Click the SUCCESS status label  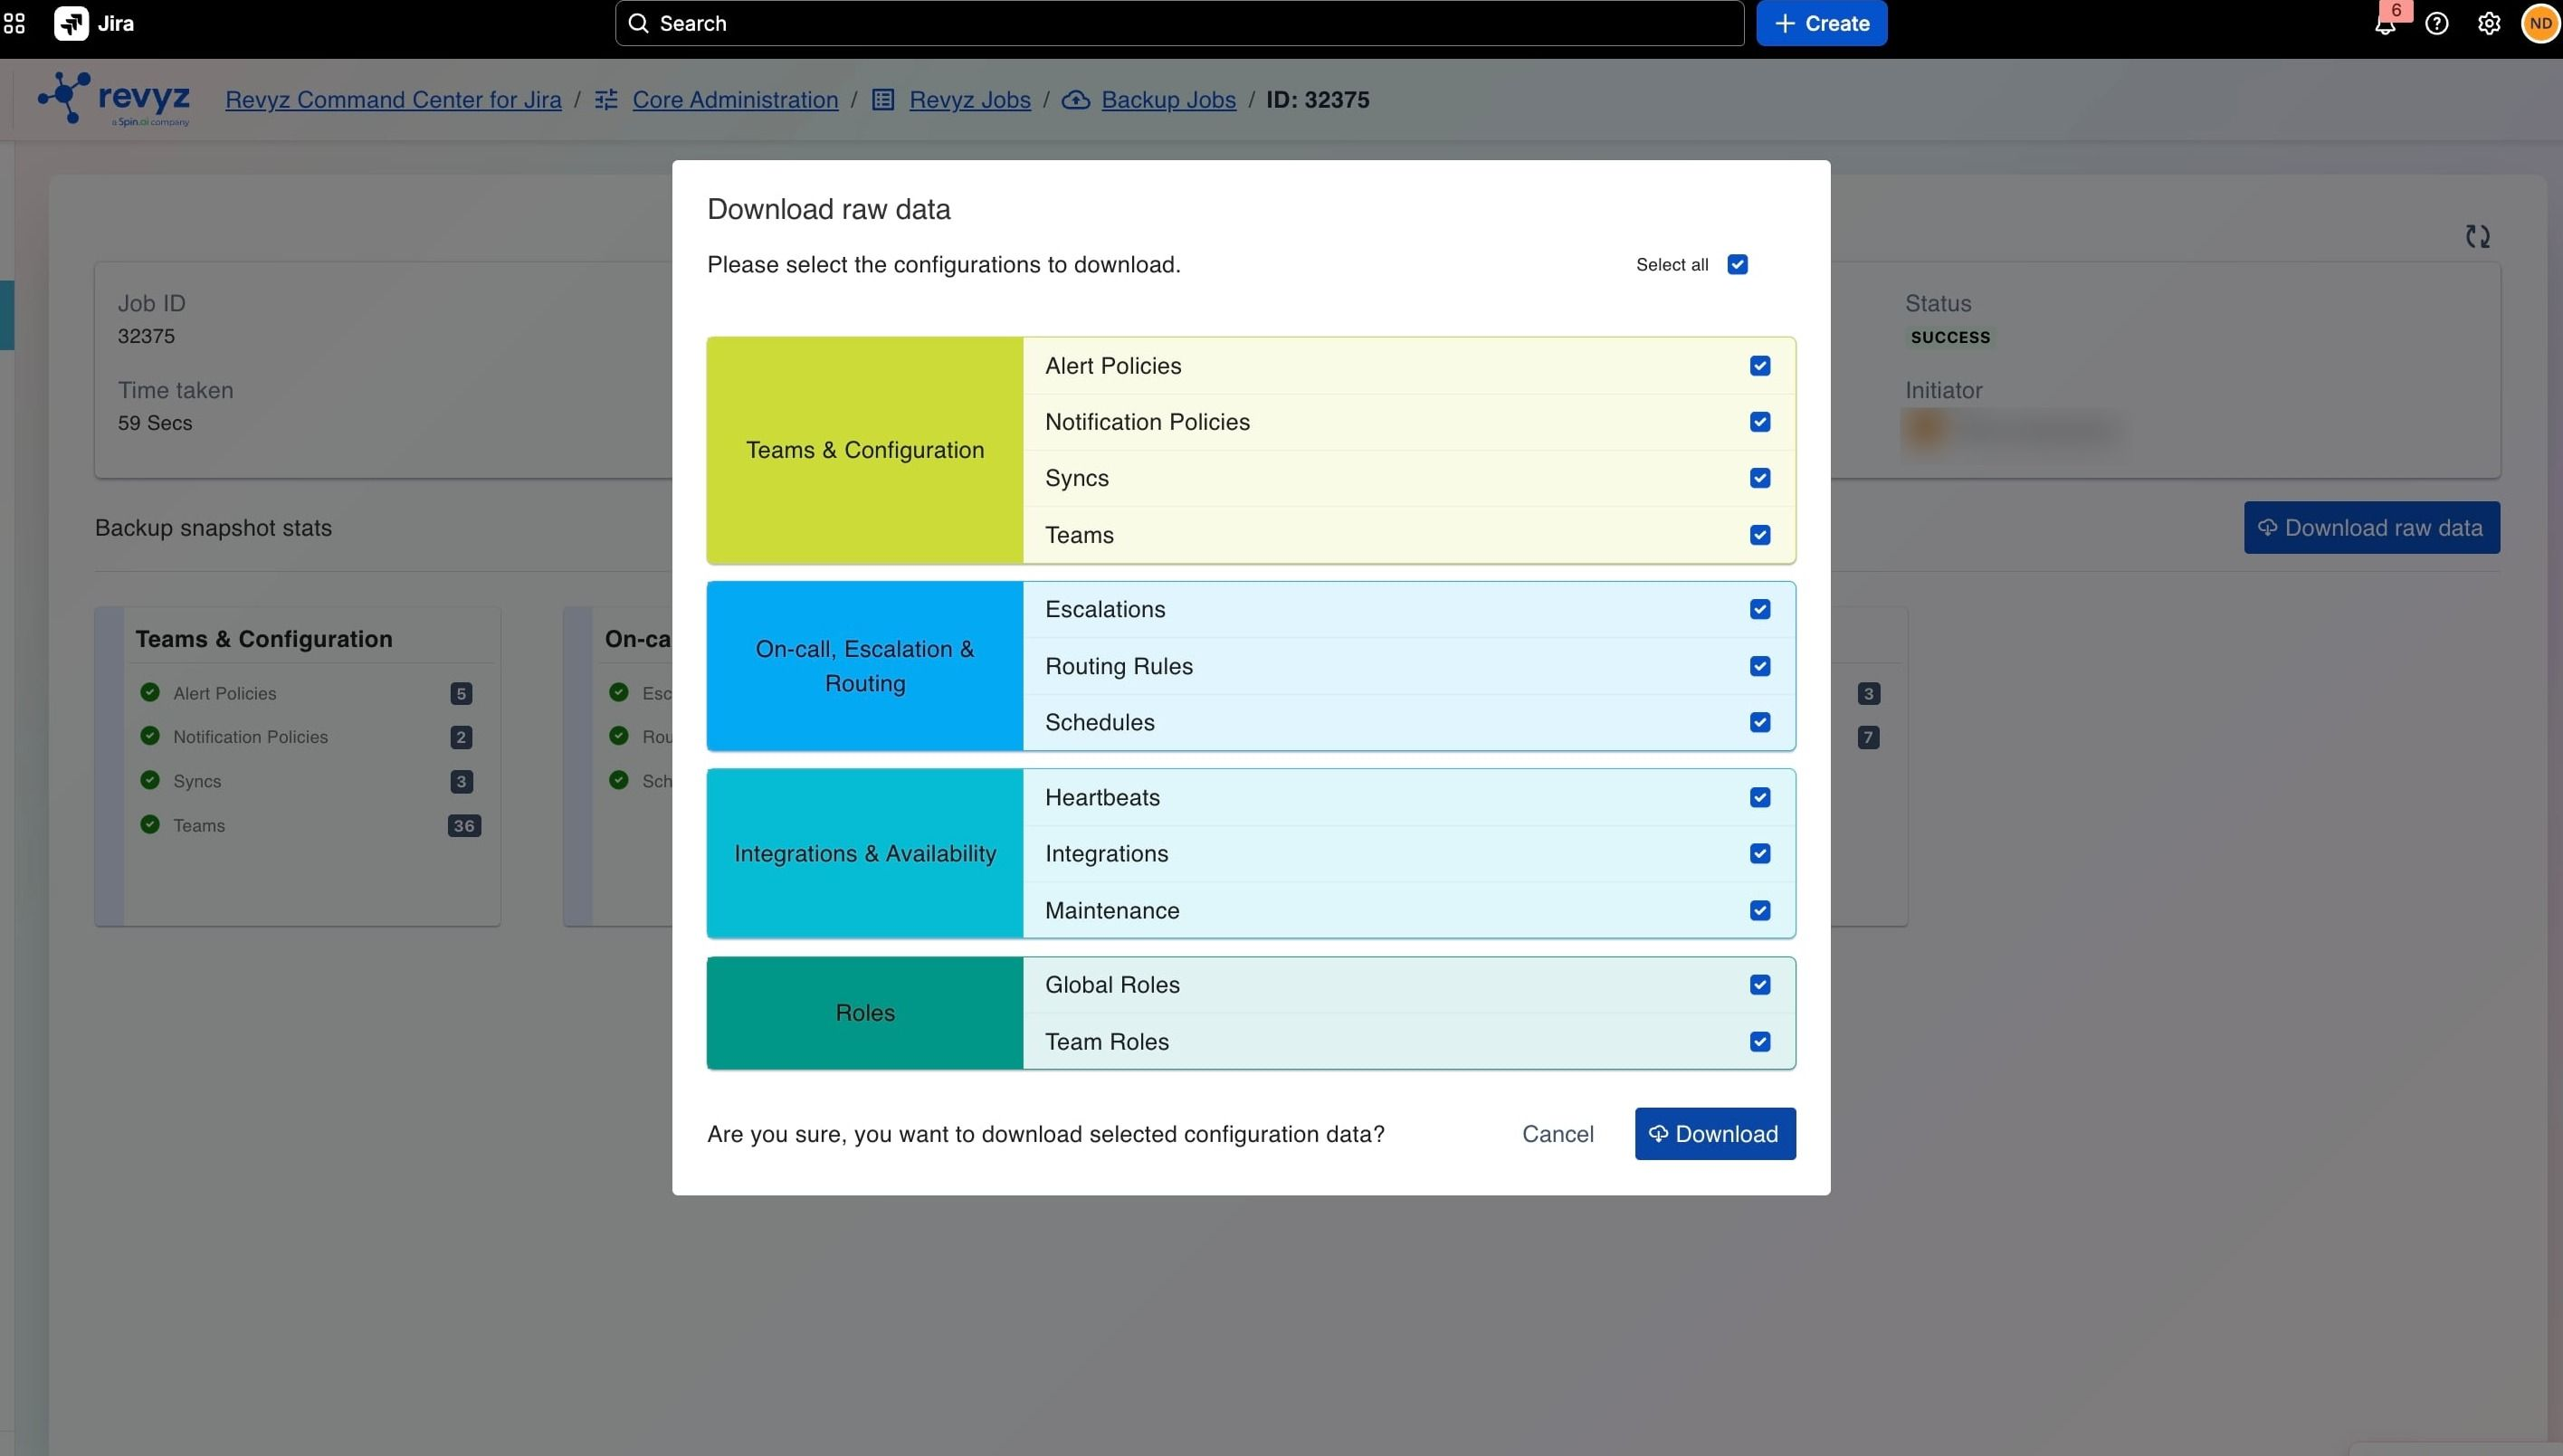(x=1950, y=337)
